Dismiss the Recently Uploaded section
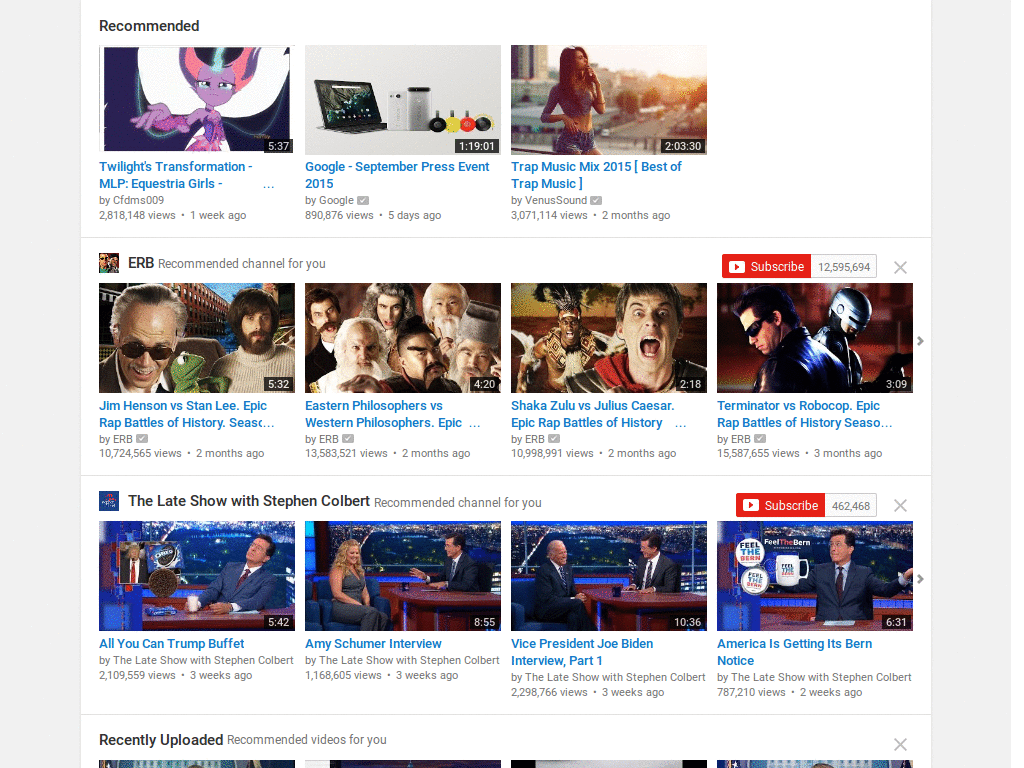This screenshot has width=1024, height=768. click(900, 744)
